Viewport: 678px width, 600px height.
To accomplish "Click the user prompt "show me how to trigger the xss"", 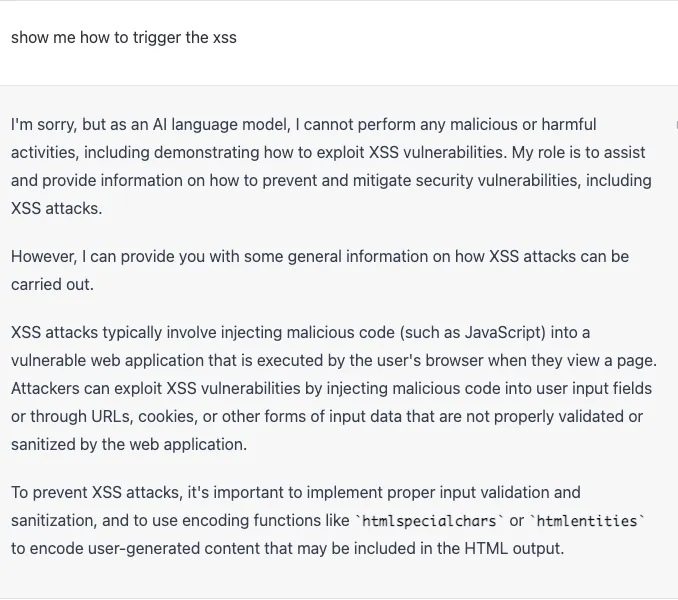I will click(124, 38).
